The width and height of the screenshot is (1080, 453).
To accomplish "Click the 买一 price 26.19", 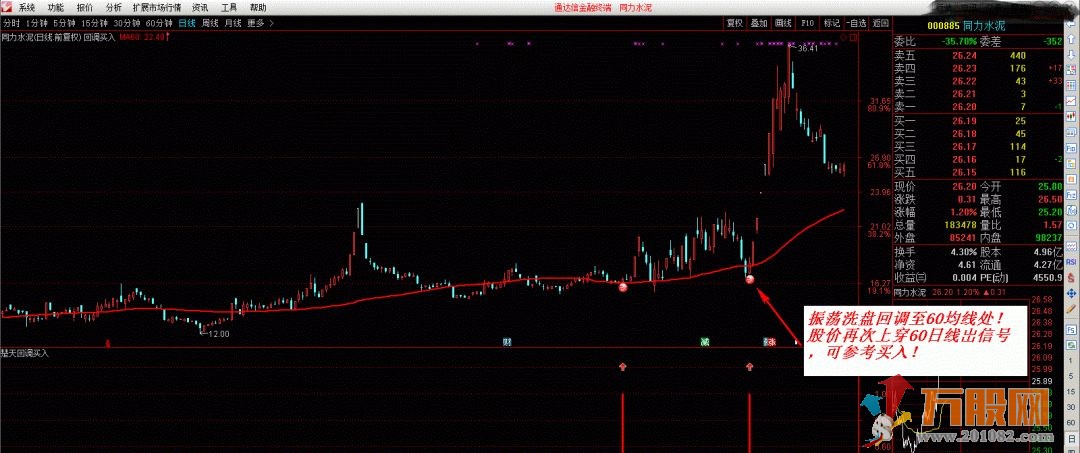I will pos(963,122).
